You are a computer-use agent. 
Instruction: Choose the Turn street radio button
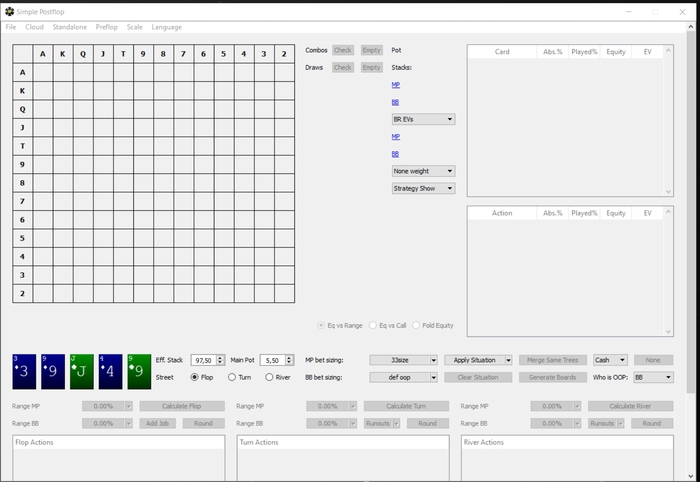pyautogui.click(x=232, y=377)
